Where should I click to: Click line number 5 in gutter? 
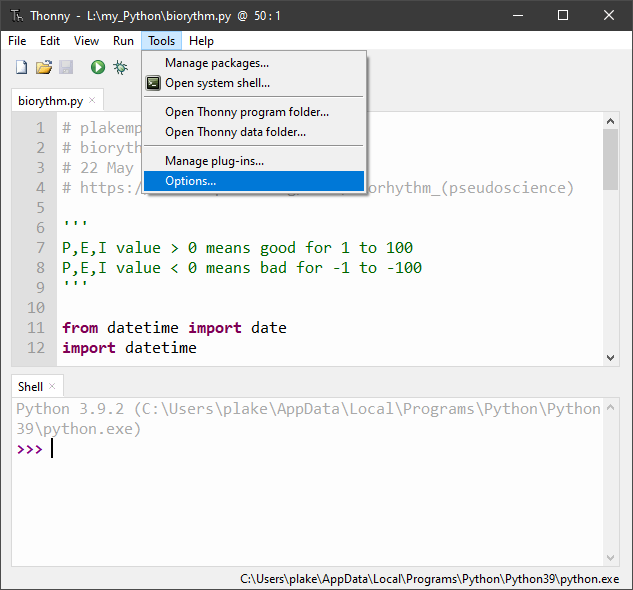pos(40,208)
